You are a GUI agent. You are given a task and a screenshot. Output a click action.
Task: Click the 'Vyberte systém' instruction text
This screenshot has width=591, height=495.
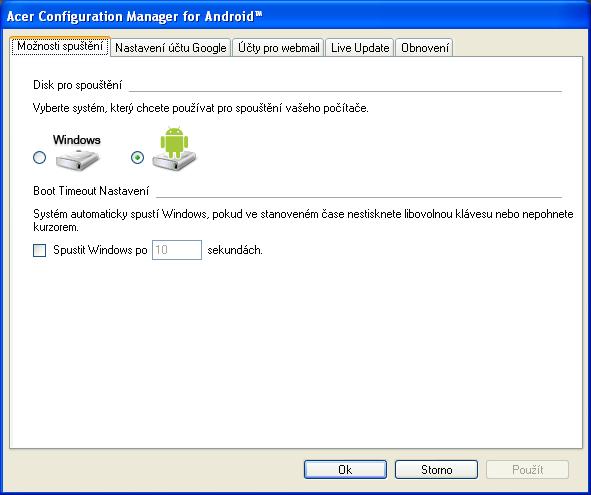click(x=201, y=108)
